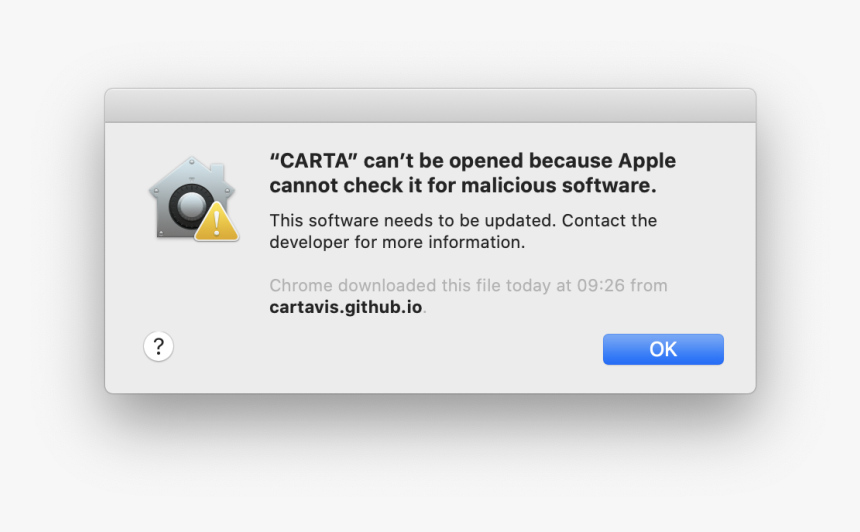Click the safe dial inside Gatekeeper icon
The image size is (860, 532).
[190, 206]
